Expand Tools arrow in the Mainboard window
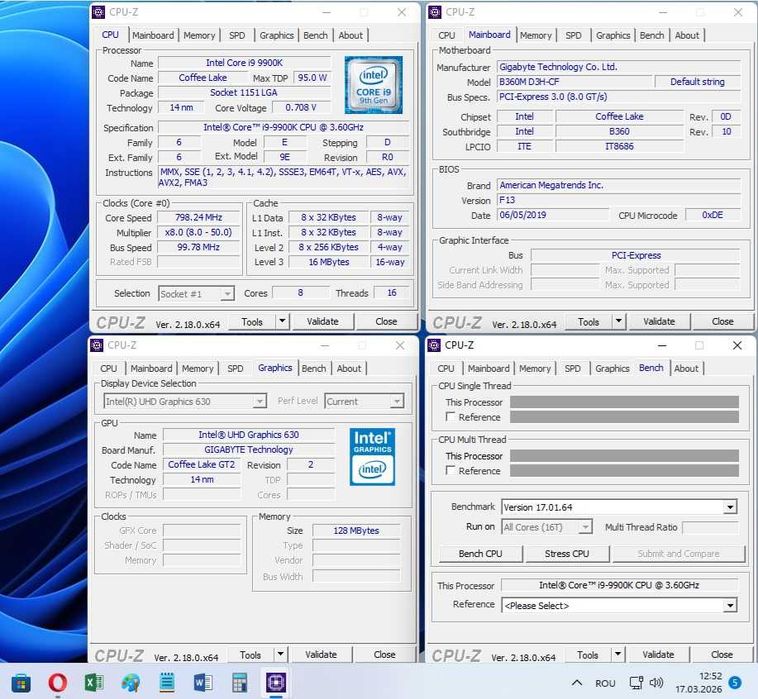 coord(619,321)
